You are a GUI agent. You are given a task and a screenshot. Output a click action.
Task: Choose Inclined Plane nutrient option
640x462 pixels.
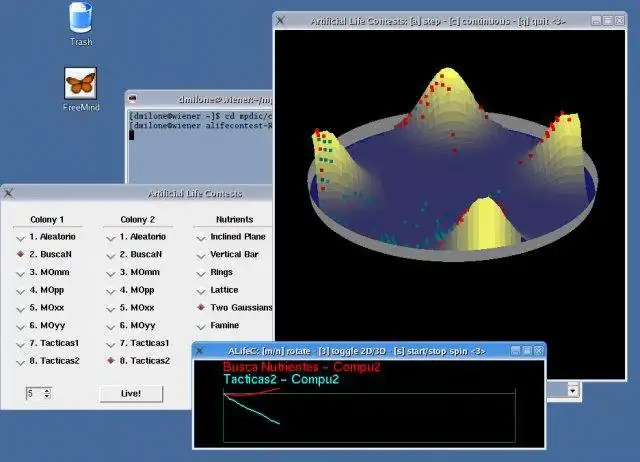pyautogui.click(x=231, y=237)
